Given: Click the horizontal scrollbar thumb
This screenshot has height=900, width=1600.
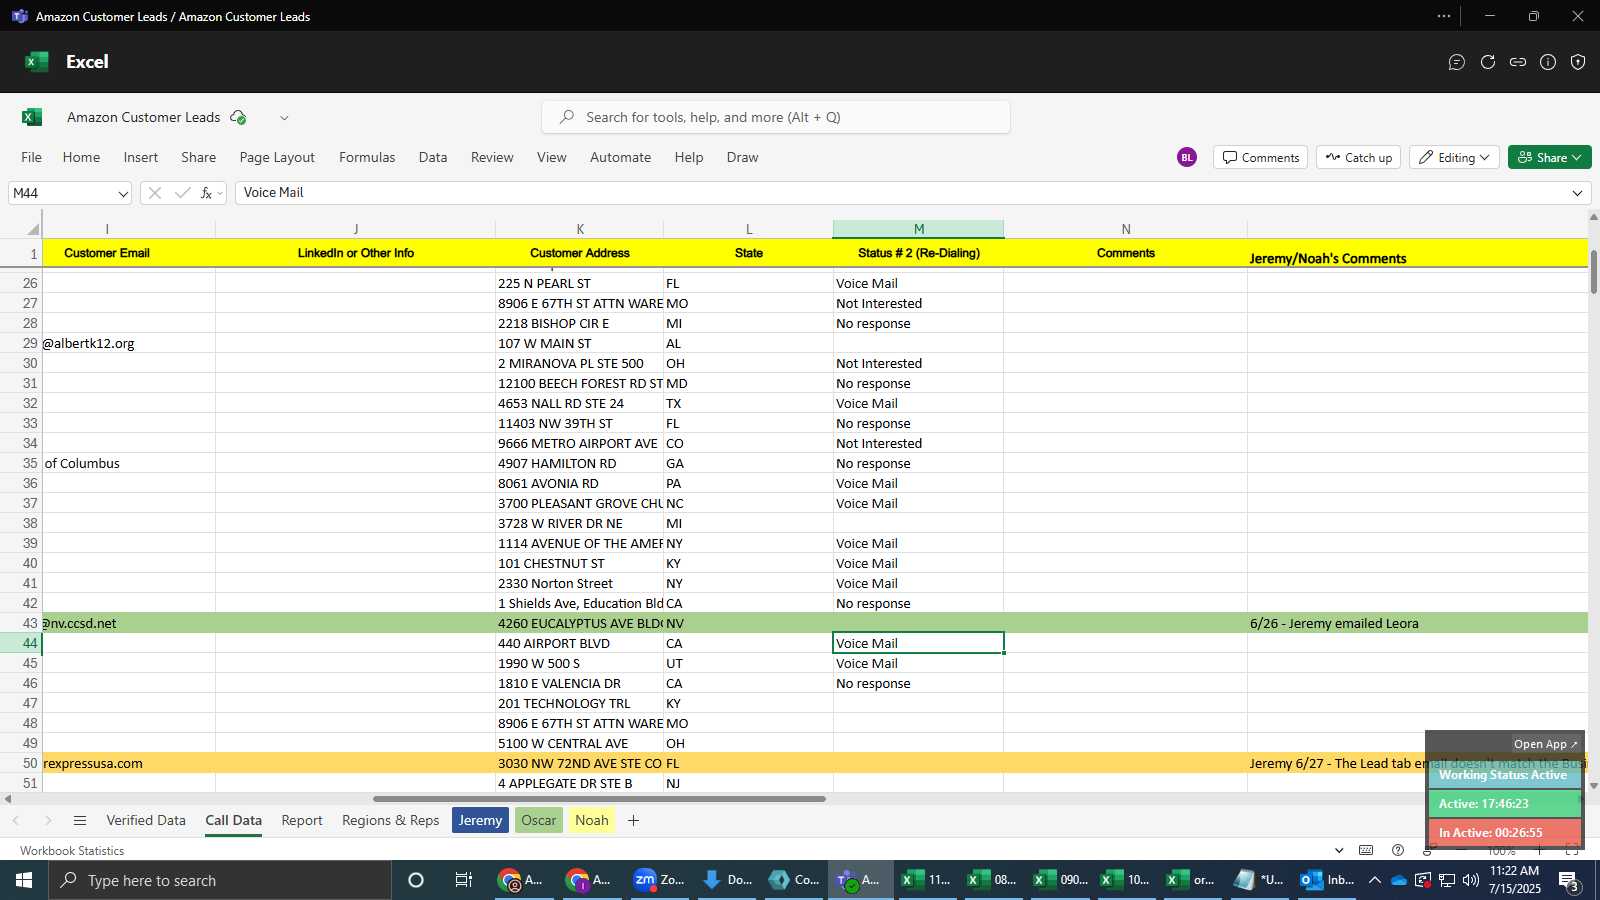Looking at the screenshot, I should 599,799.
